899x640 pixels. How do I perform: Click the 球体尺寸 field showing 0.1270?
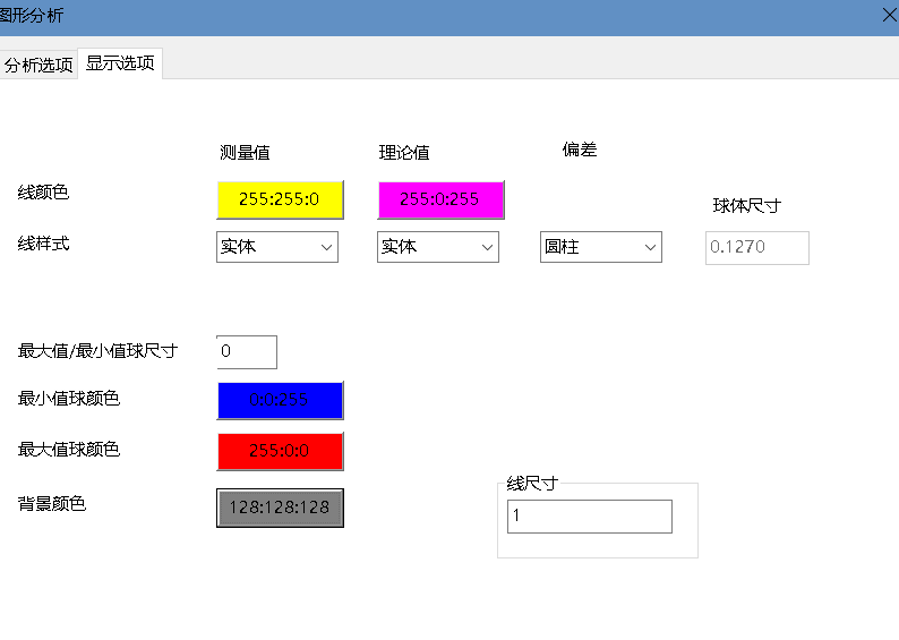pos(756,247)
